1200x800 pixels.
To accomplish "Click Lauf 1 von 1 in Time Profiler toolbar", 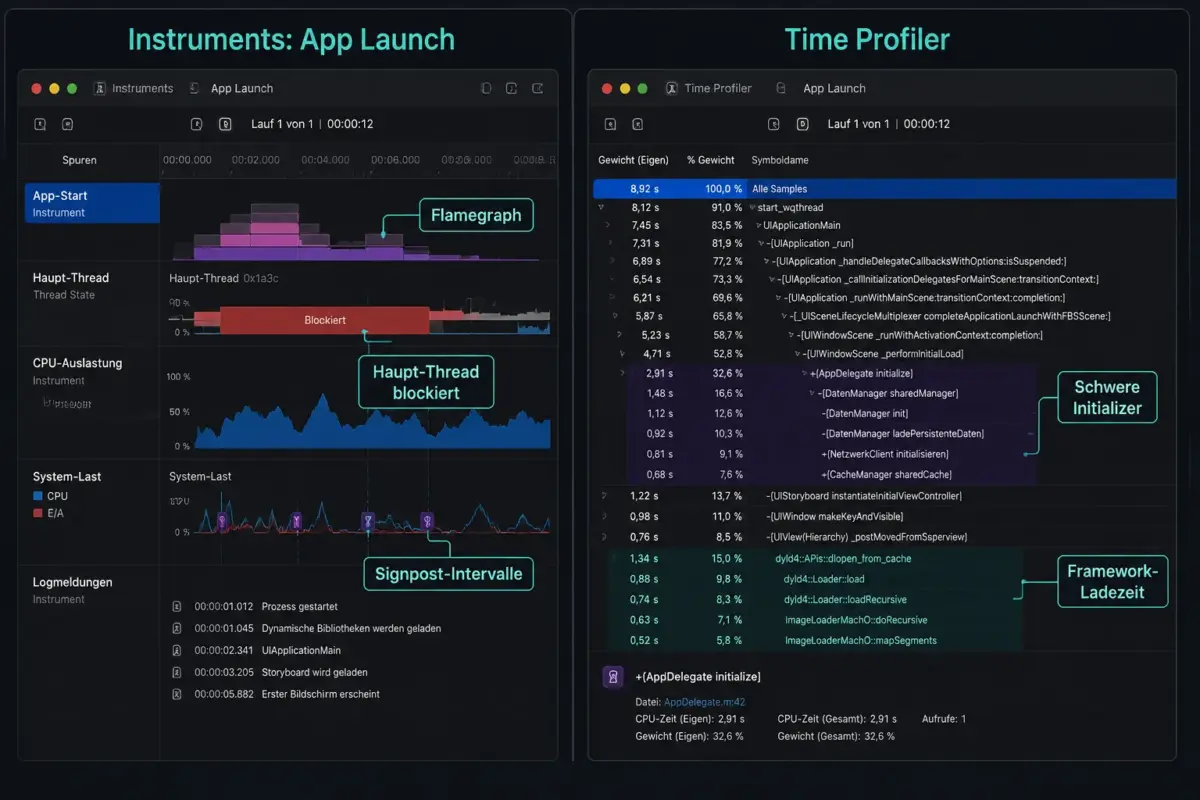I will click(x=858, y=124).
